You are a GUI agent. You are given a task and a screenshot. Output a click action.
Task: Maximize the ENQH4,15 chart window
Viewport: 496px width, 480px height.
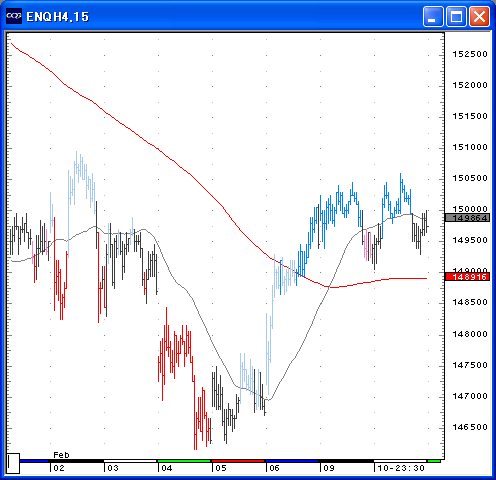click(456, 16)
